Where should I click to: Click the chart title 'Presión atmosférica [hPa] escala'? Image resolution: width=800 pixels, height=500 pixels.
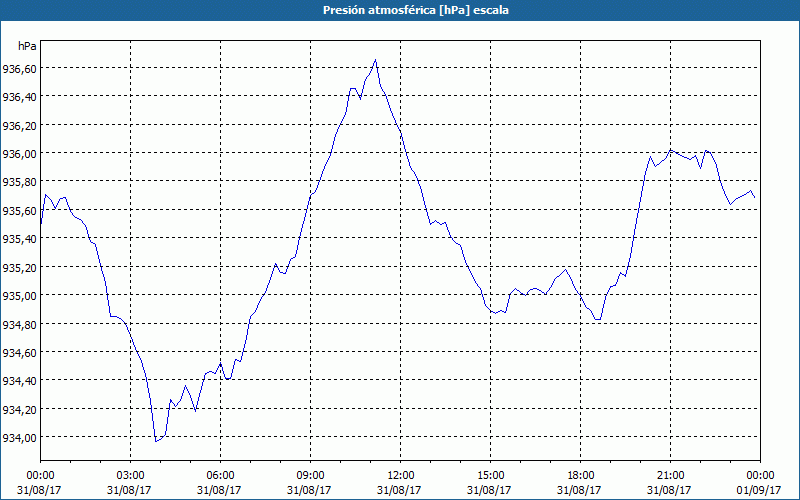[x=415, y=10]
